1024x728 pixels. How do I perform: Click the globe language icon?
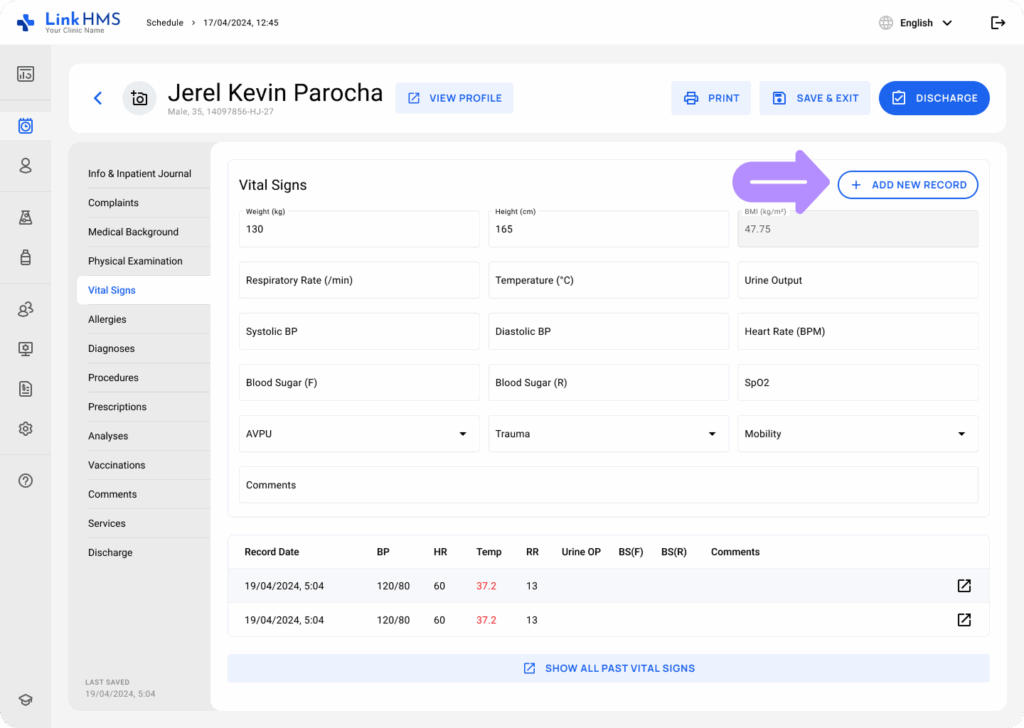[886, 23]
